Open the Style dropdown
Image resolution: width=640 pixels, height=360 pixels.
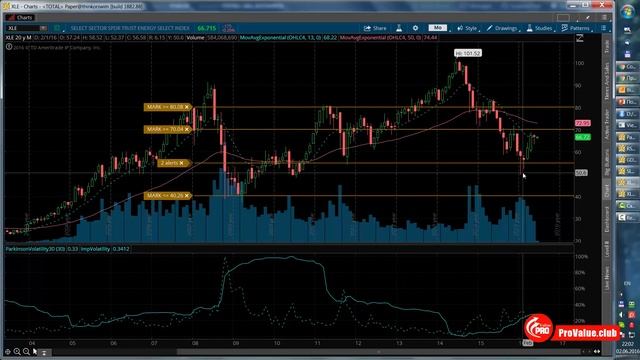click(x=467, y=28)
